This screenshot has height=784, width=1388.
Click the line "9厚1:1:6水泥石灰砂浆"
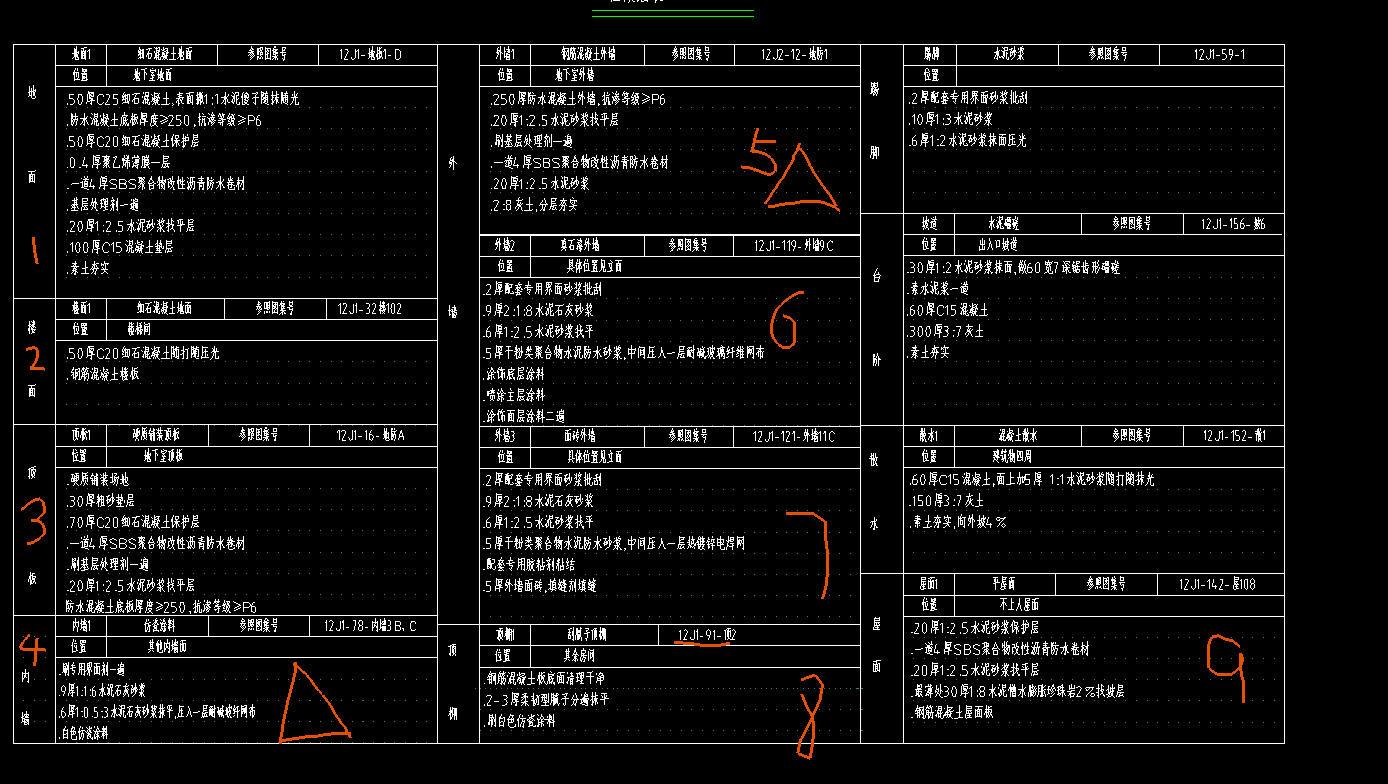(103, 690)
